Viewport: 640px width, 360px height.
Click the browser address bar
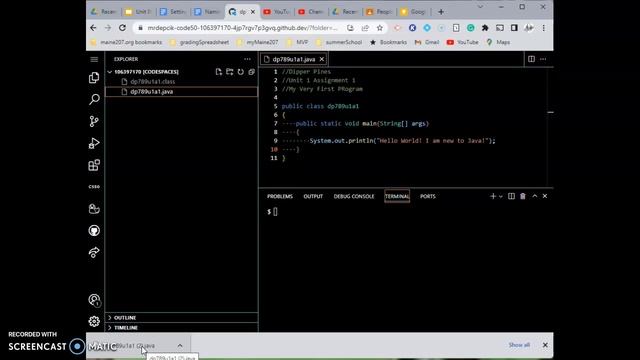point(242,28)
